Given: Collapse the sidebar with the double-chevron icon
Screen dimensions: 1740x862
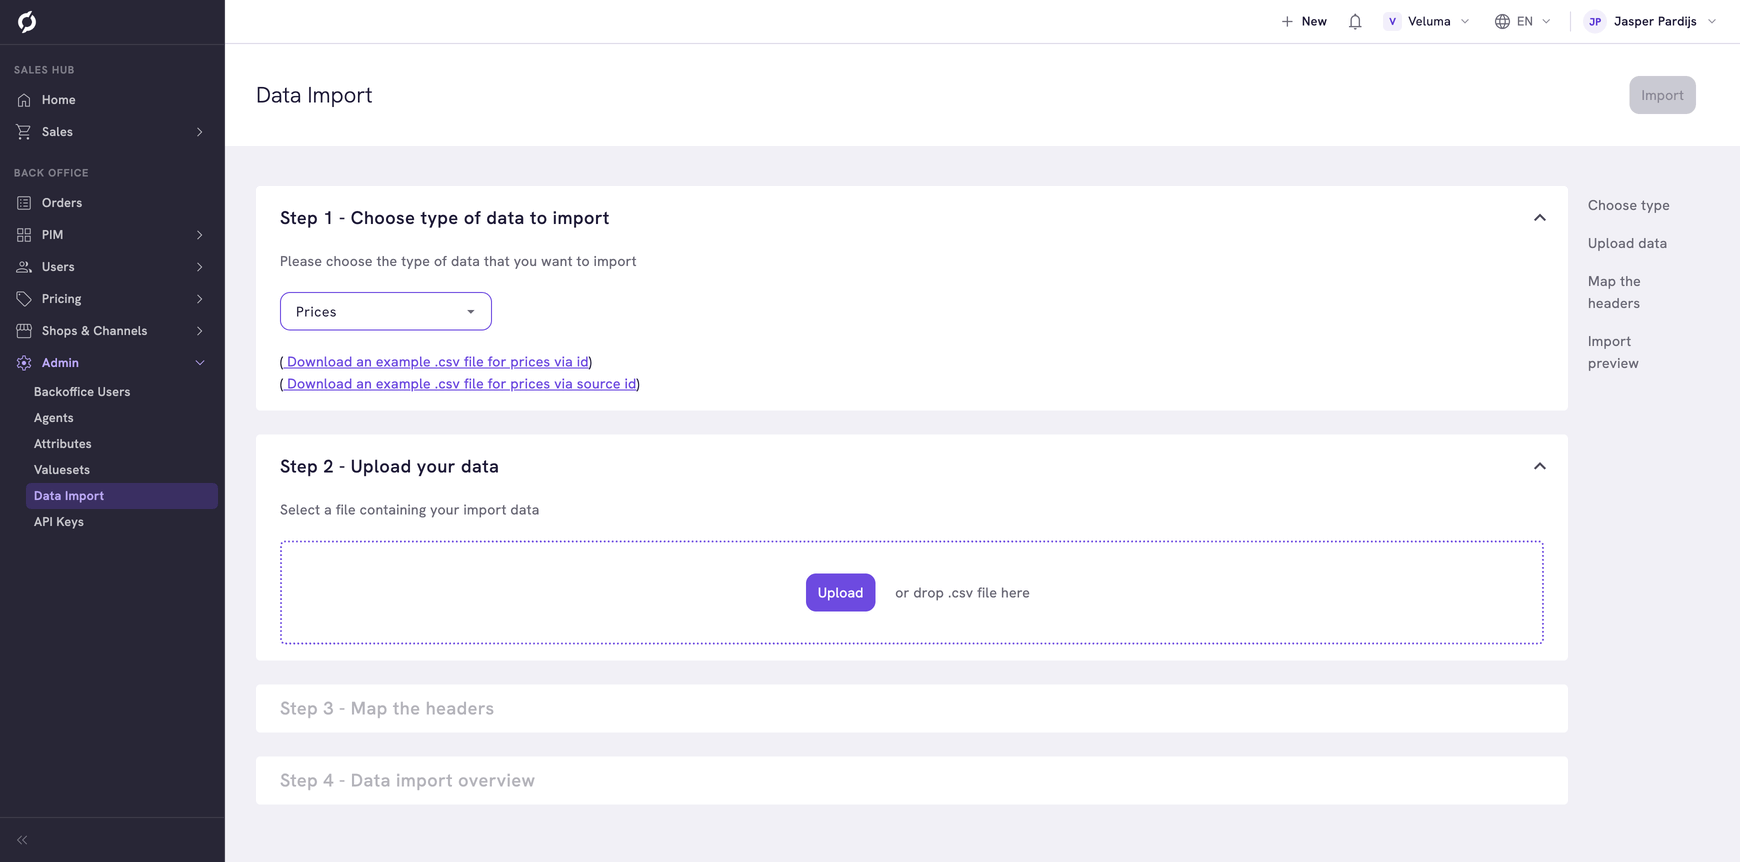Looking at the screenshot, I should click(x=22, y=840).
